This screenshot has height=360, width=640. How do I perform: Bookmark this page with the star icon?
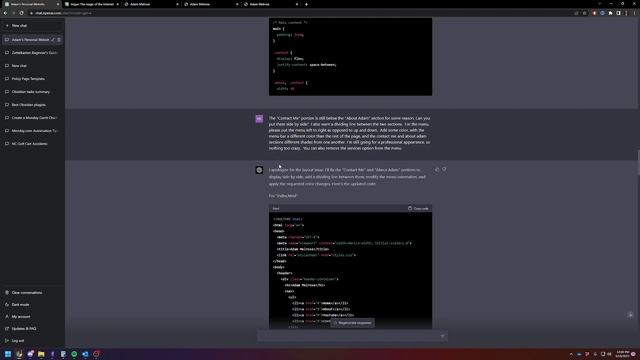pyautogui.click(x=584, y=13)
